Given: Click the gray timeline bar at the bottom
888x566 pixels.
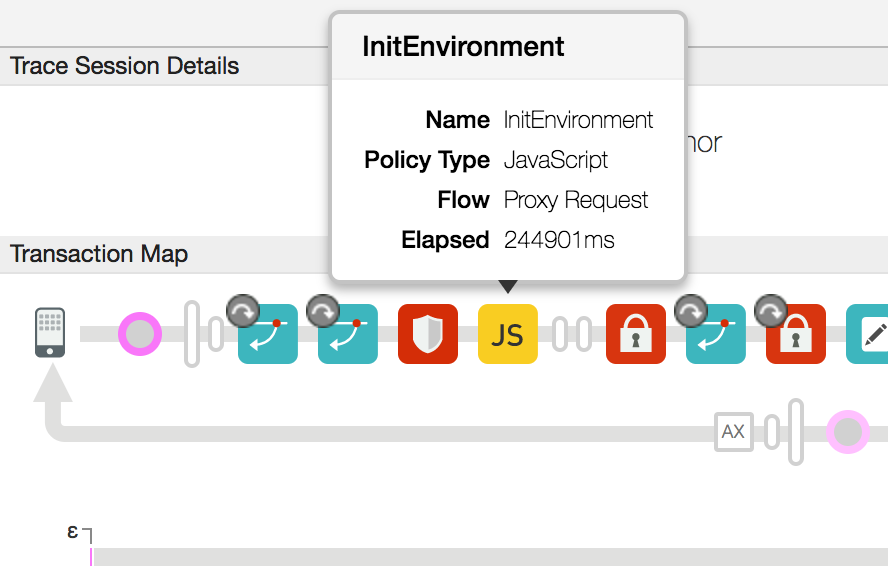Looking at the screenshot, I should pos(490,556).
